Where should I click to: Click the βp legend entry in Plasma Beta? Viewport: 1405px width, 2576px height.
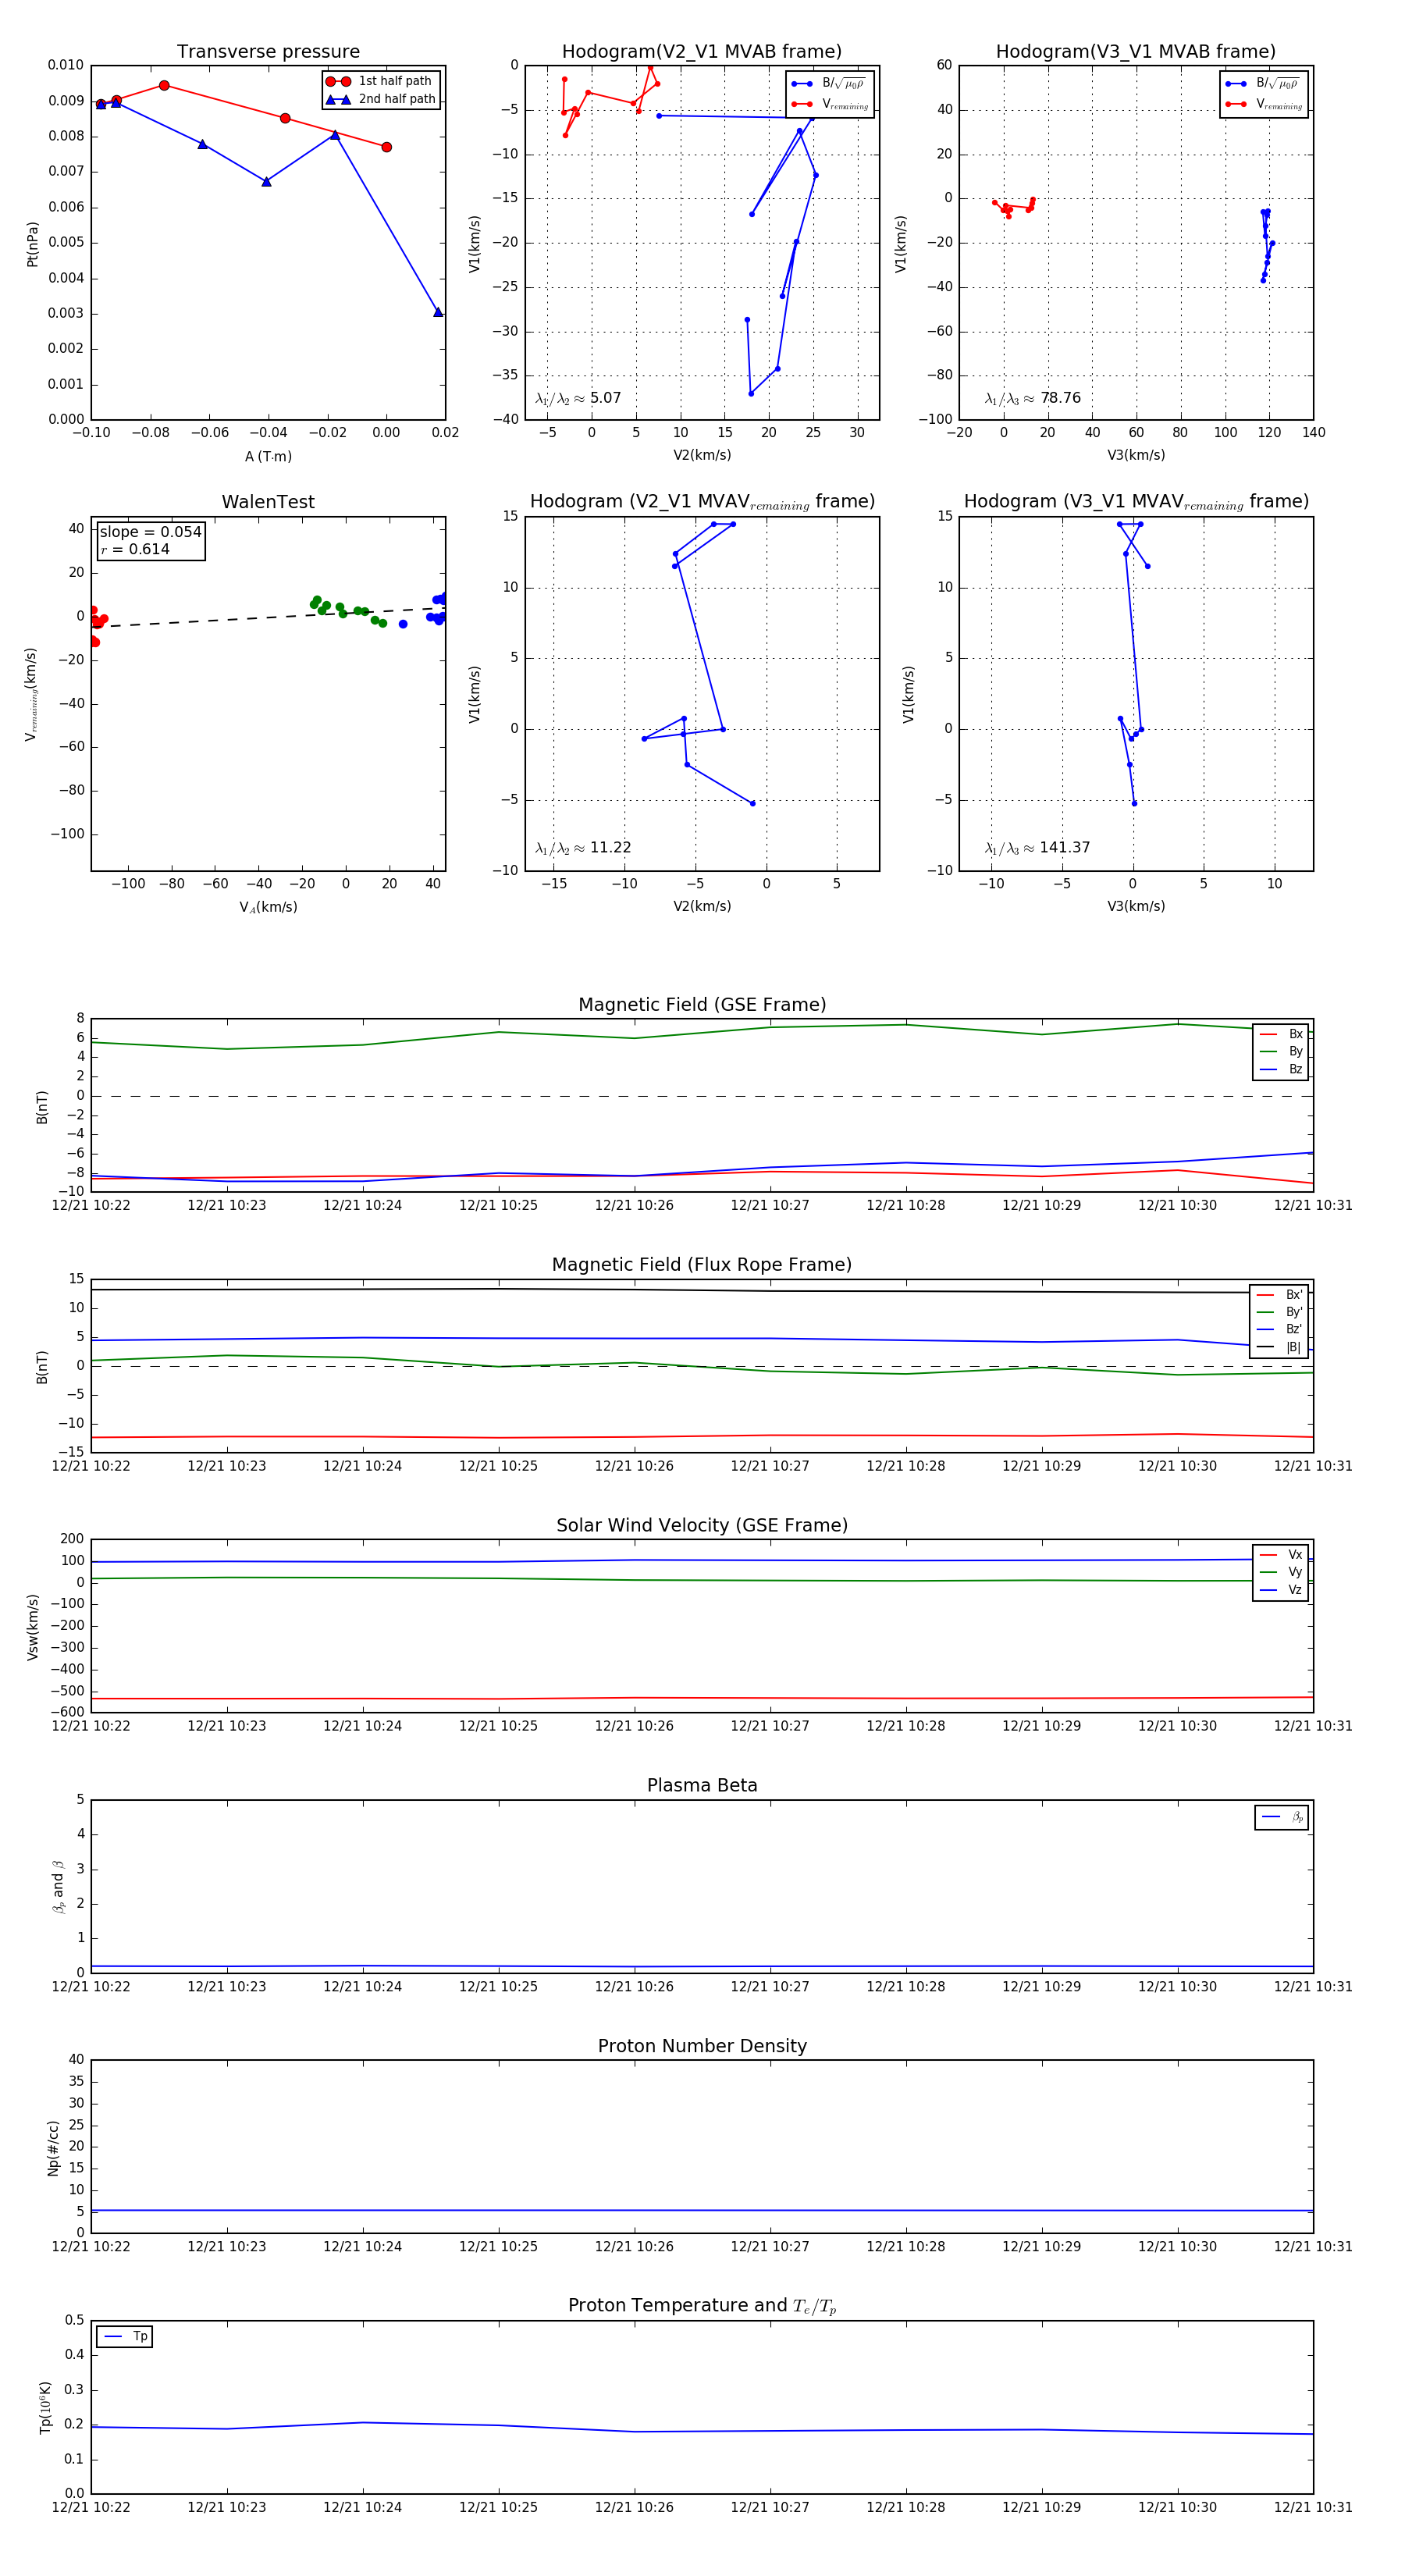[x=1282, y=1817]
